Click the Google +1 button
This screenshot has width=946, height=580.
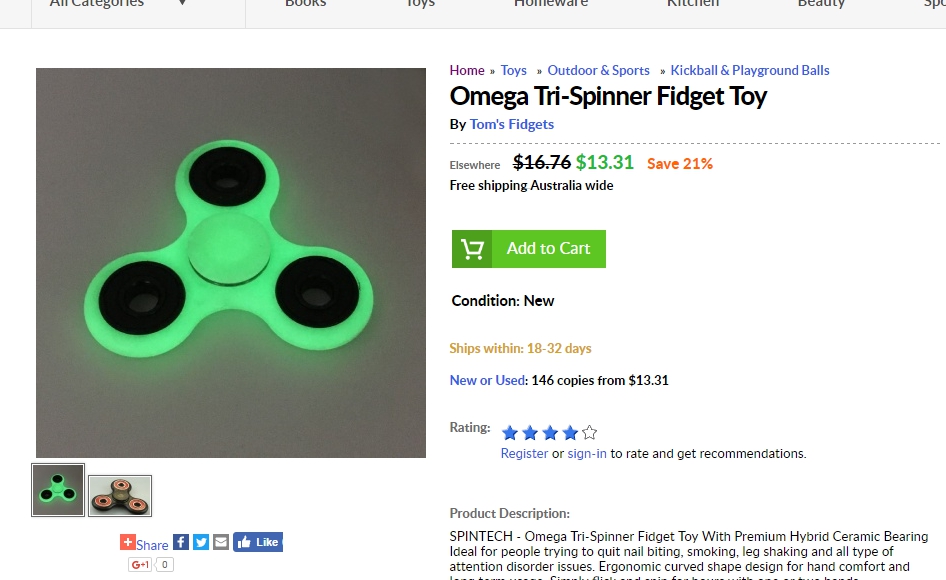pos(140,565)
